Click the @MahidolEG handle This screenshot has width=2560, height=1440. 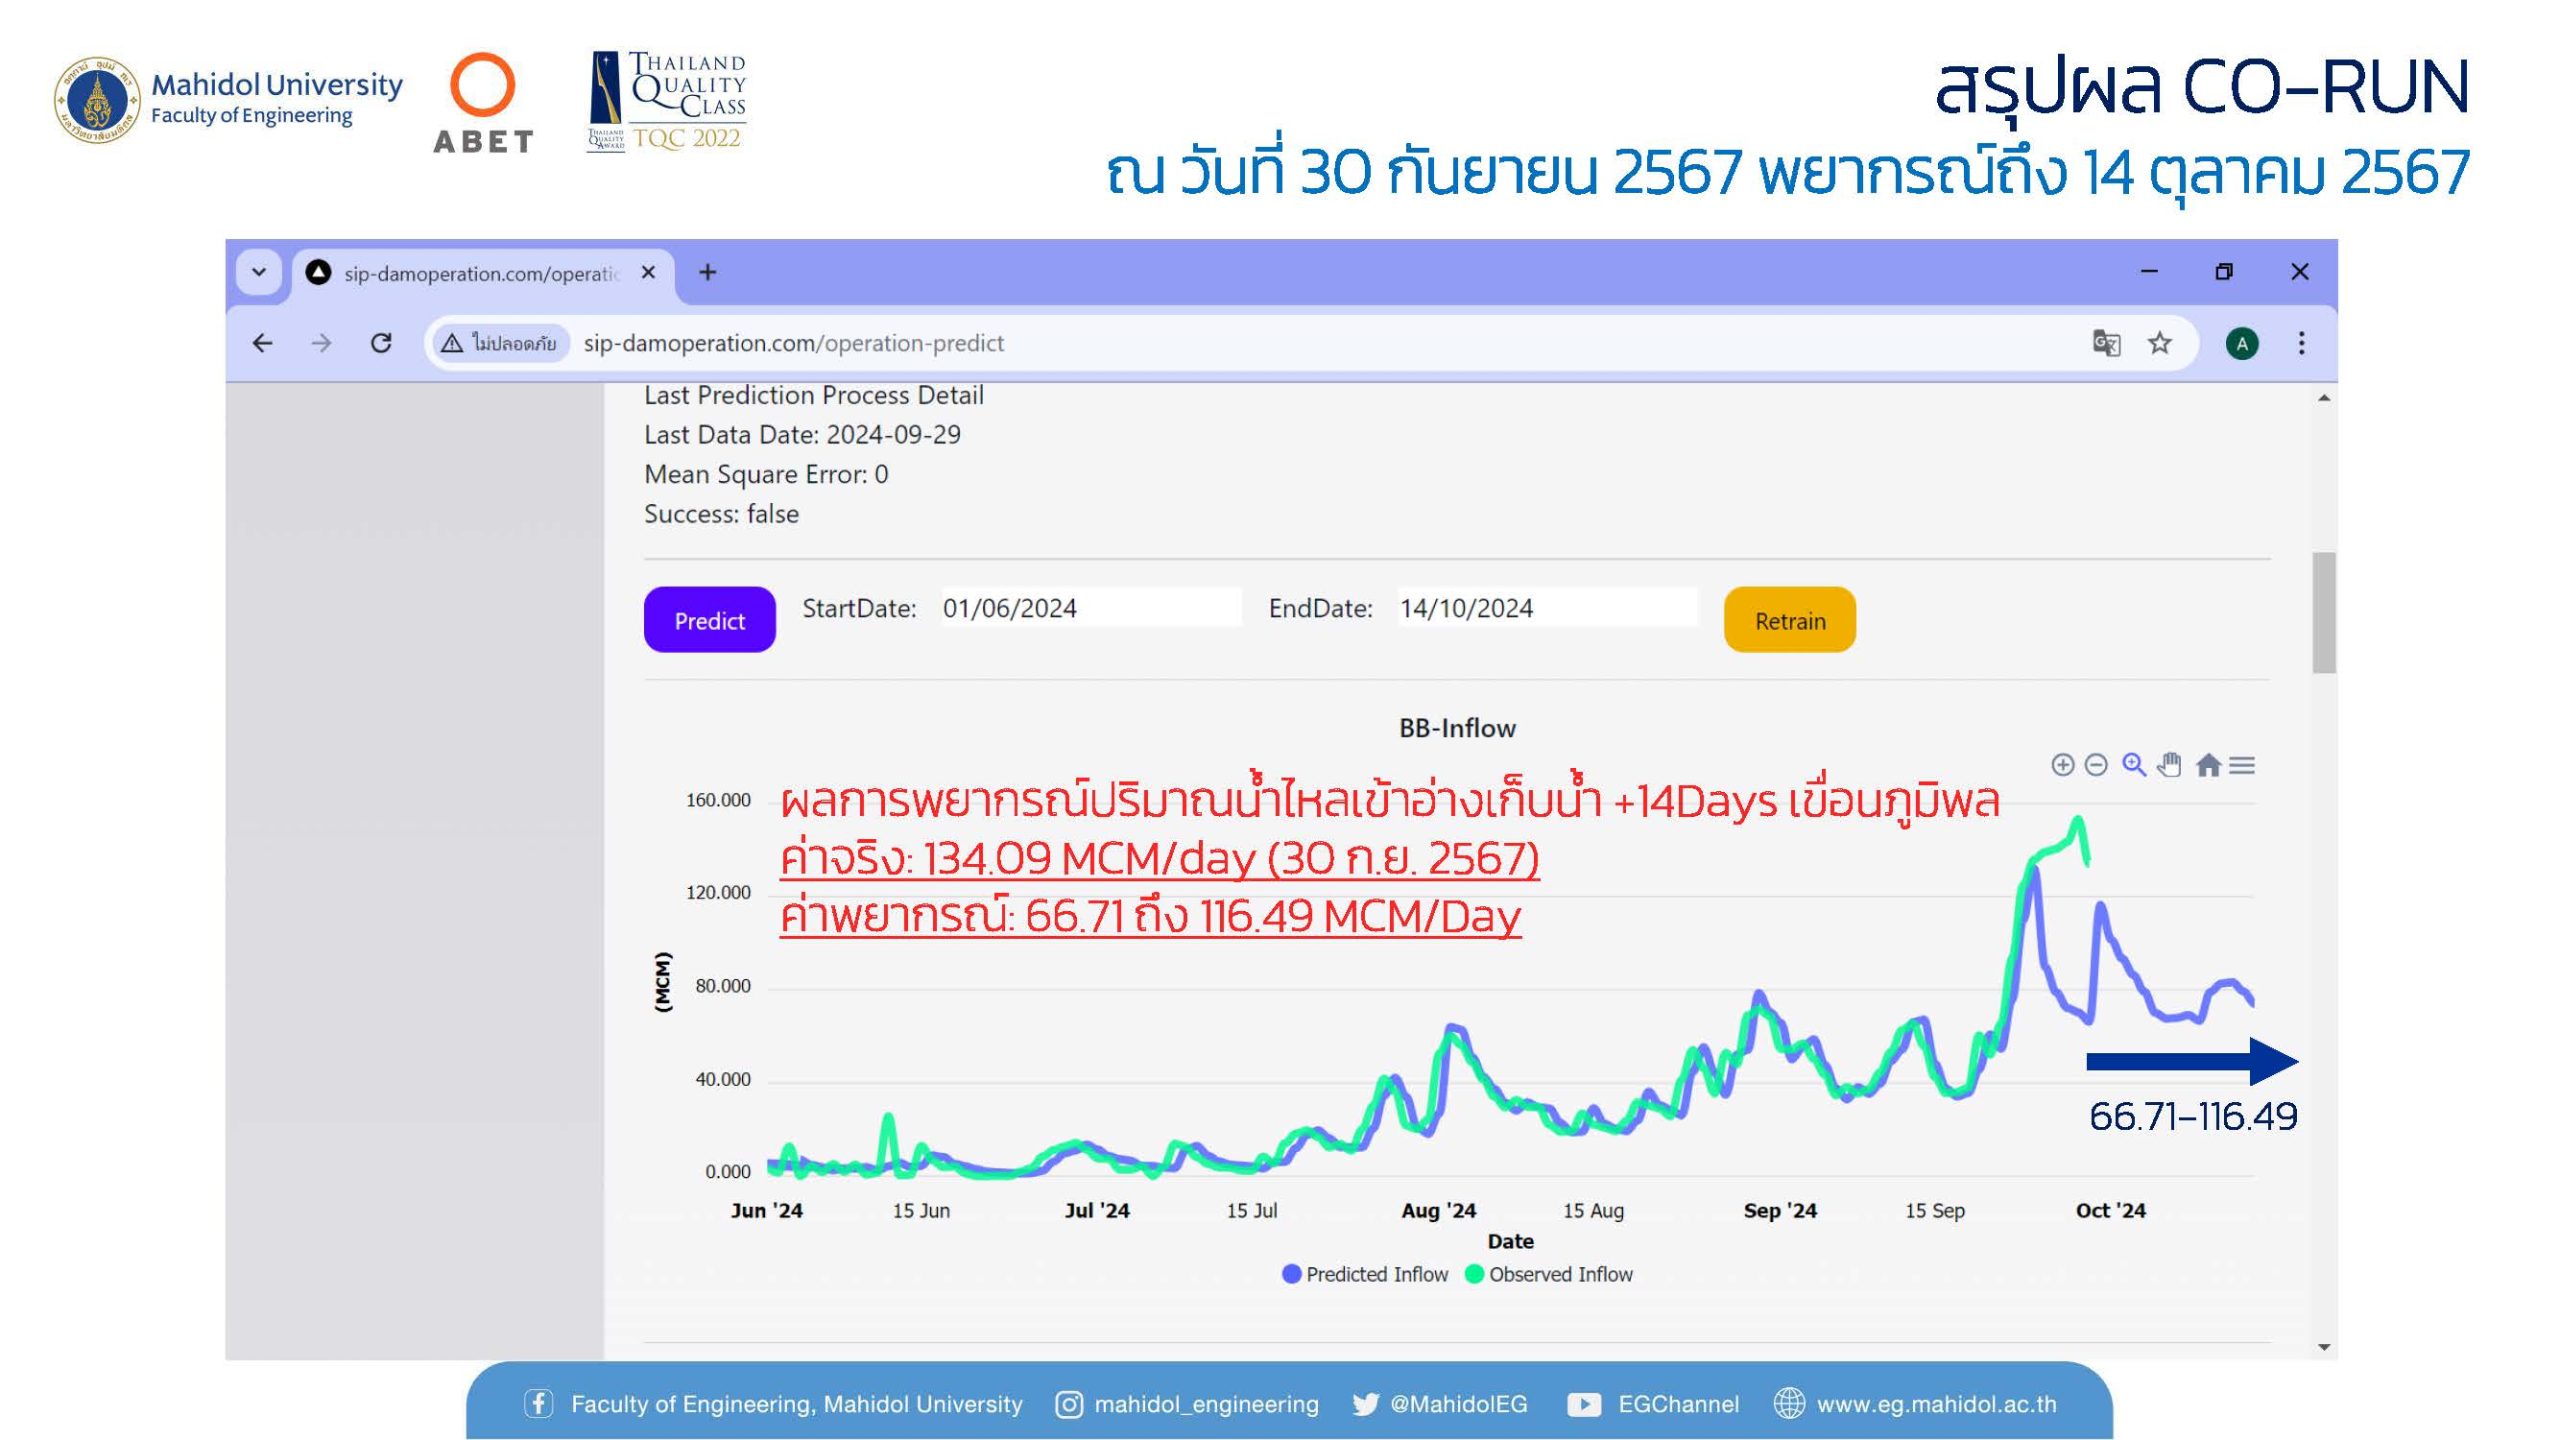1459,1405
